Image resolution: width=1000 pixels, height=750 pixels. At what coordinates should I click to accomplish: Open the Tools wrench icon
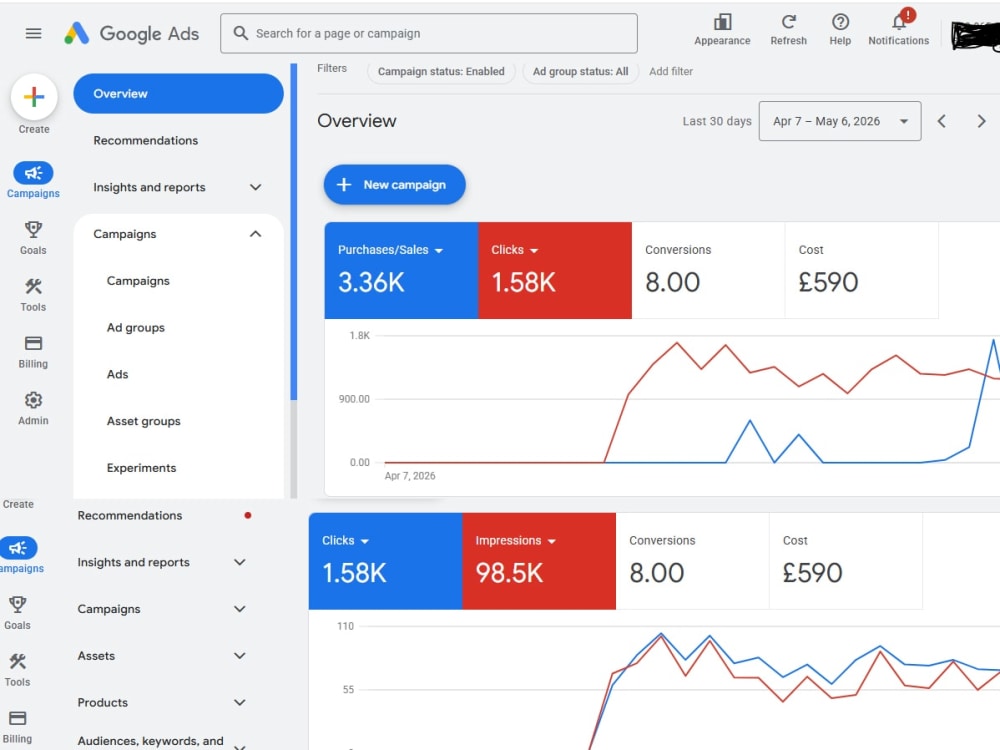33,286
